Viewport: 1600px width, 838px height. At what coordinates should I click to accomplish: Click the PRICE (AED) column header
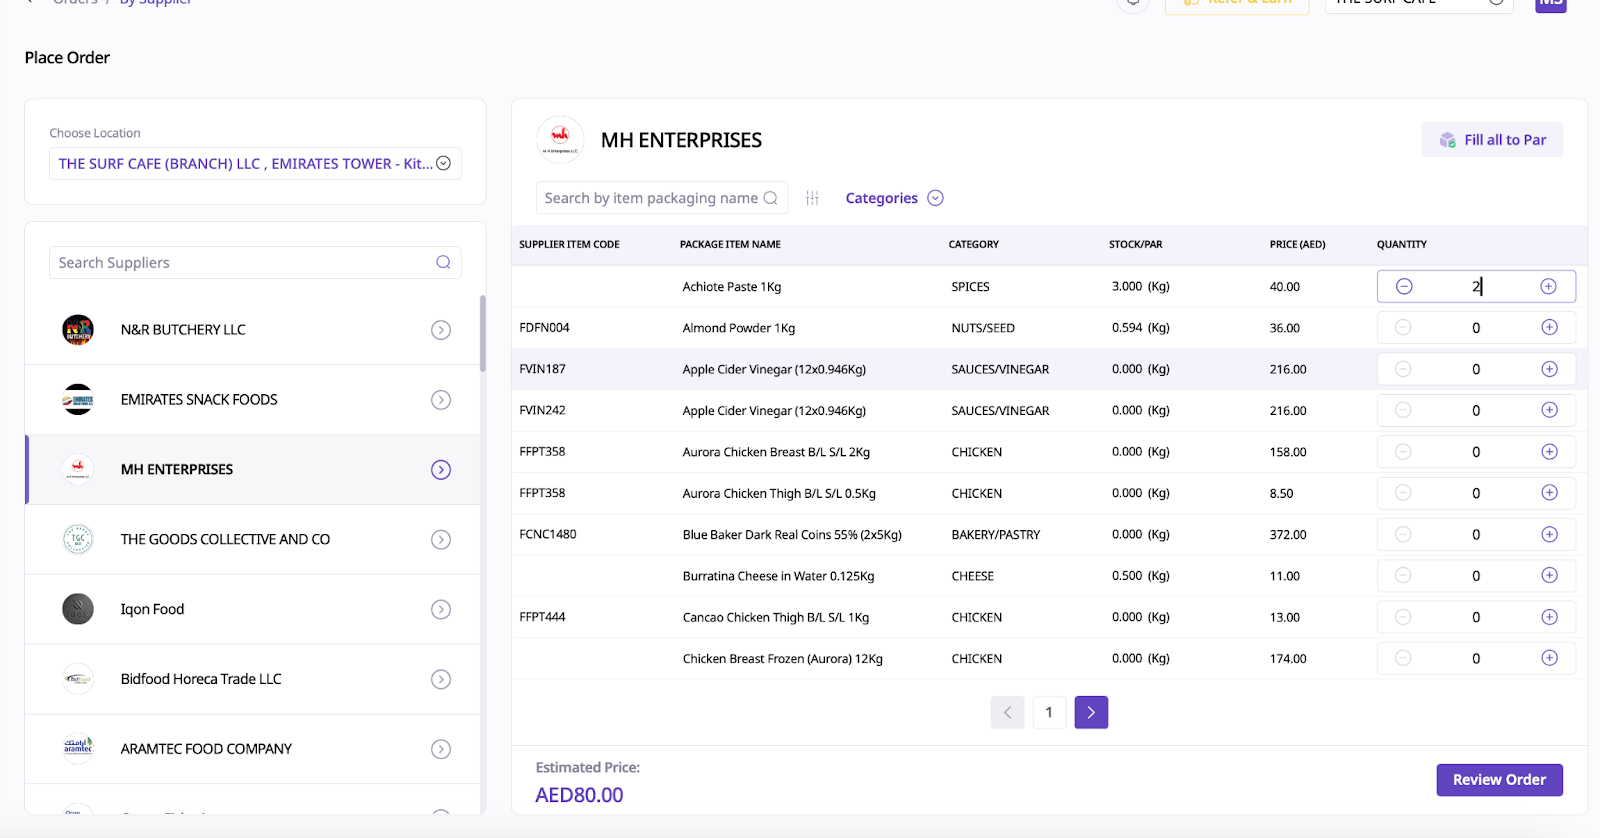coord(1297,244)
